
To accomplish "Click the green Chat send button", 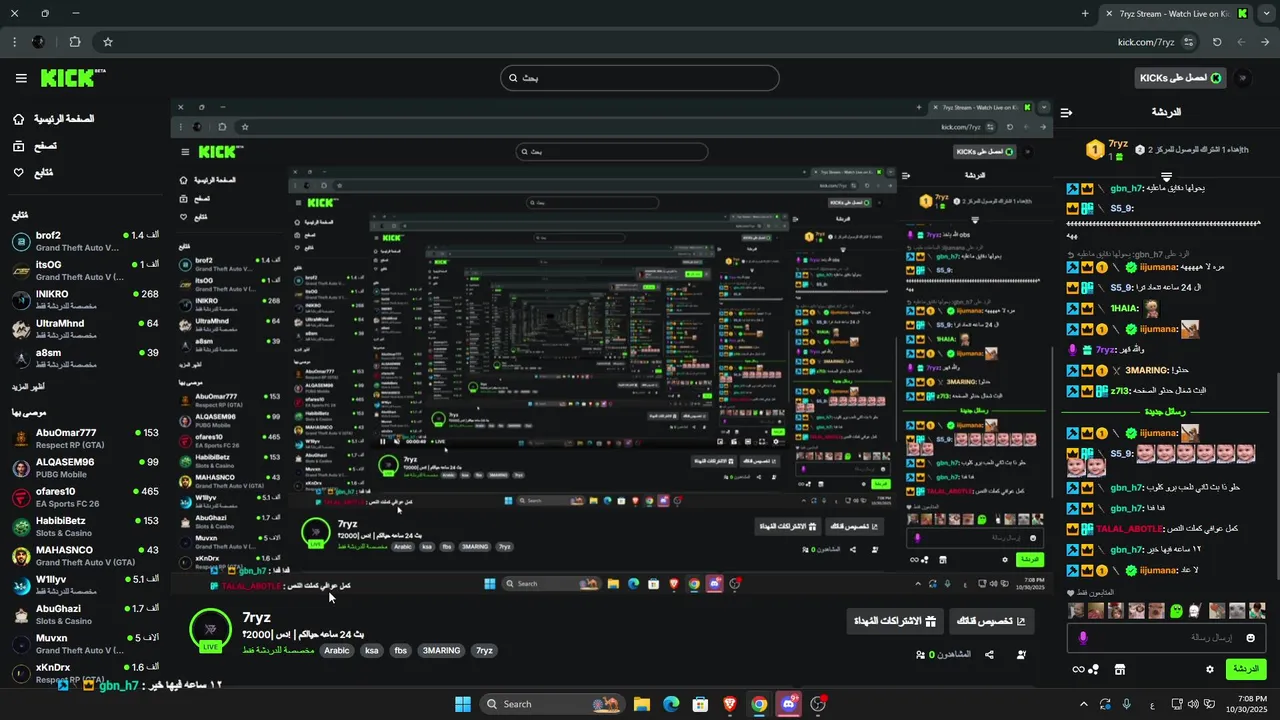I will click(1246, 669).
